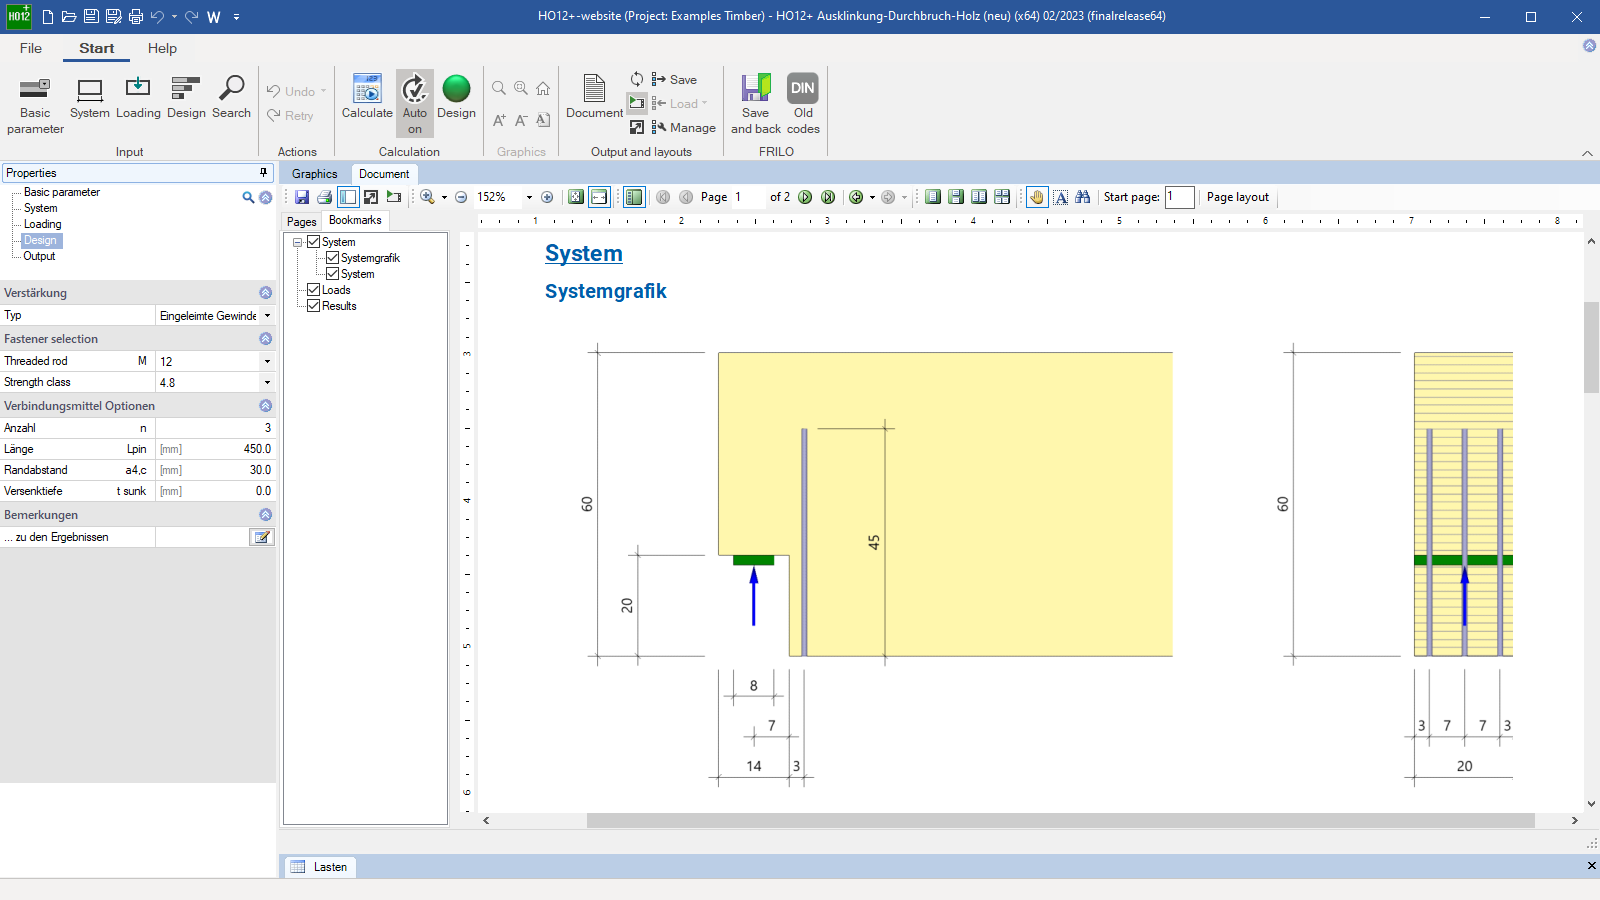1600x900 pixels.
Task: Click Page layout button
Action: [1238, 197]
